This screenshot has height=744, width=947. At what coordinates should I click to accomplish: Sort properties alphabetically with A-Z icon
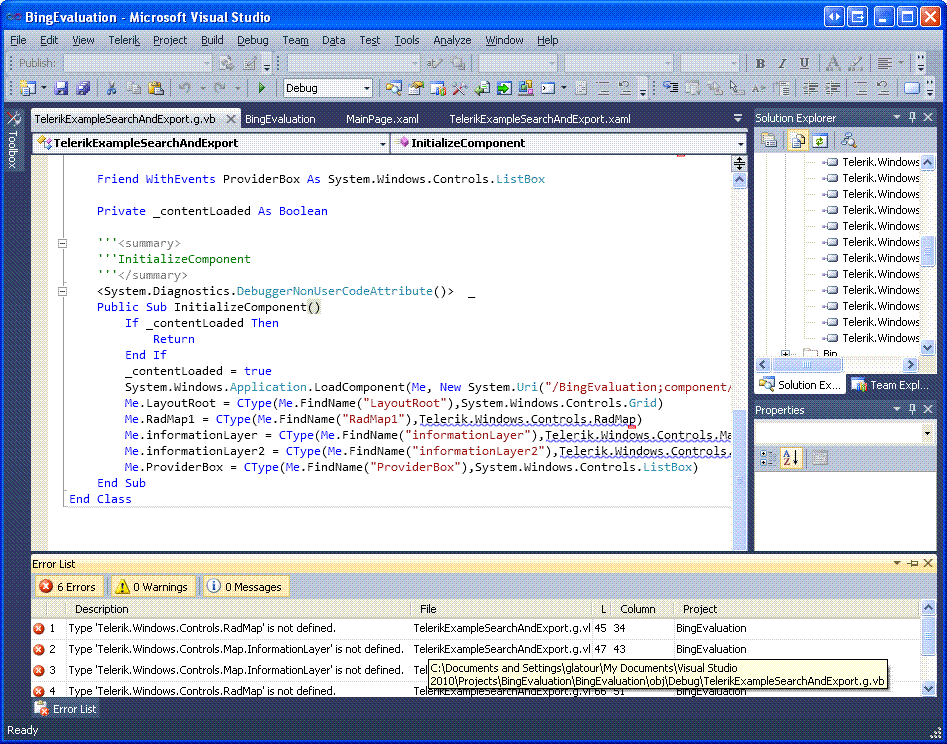(791, 458)
